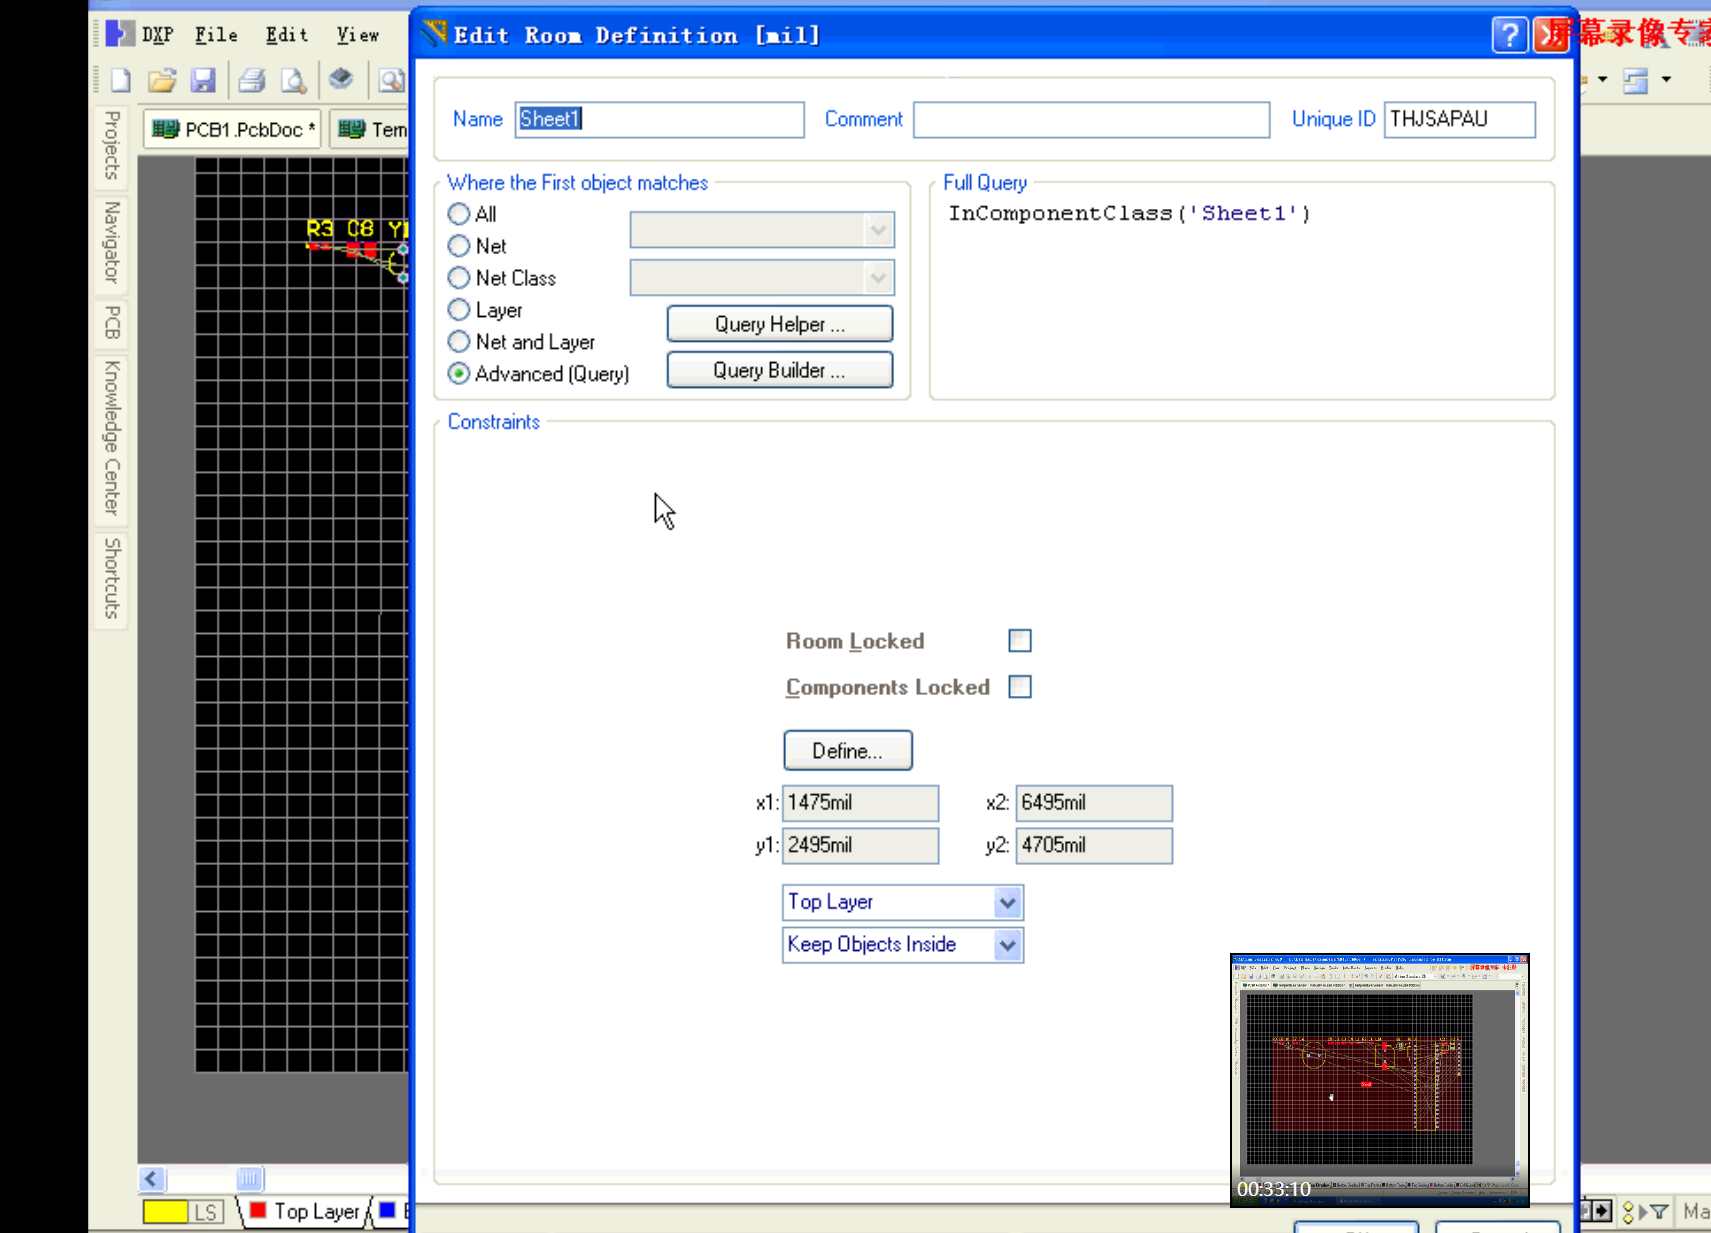Check the Room Locked checkbox
Viewport: 1711px width, 1233px height.
click(x=1019, y=641)
